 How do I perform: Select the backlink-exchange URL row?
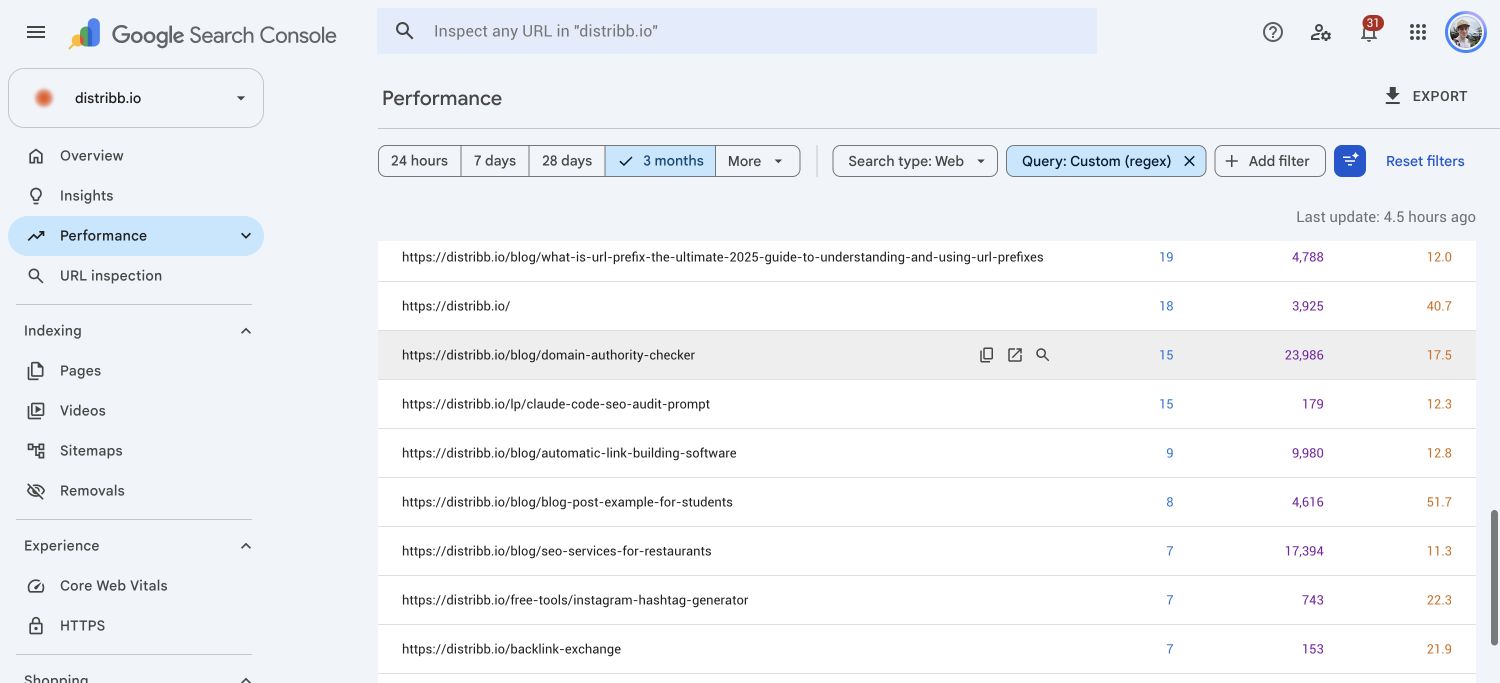click(927, 649)
